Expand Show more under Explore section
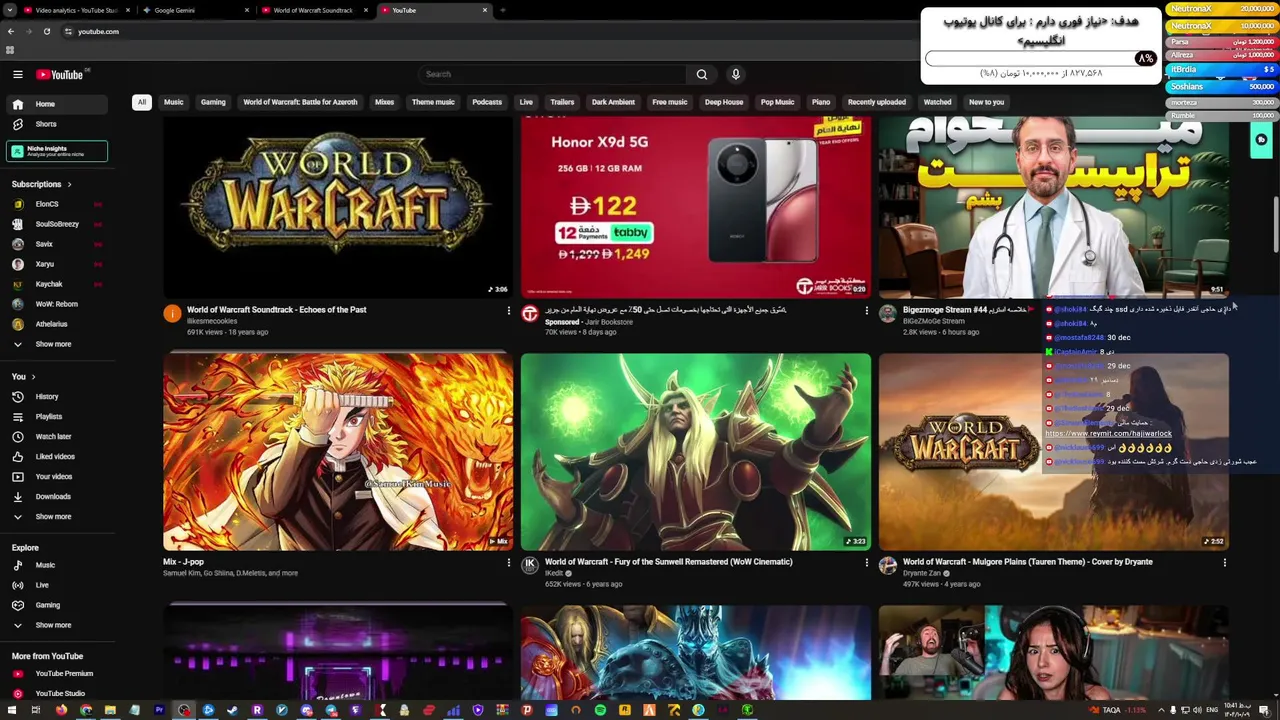1280x720 pixels. (58, 625)
